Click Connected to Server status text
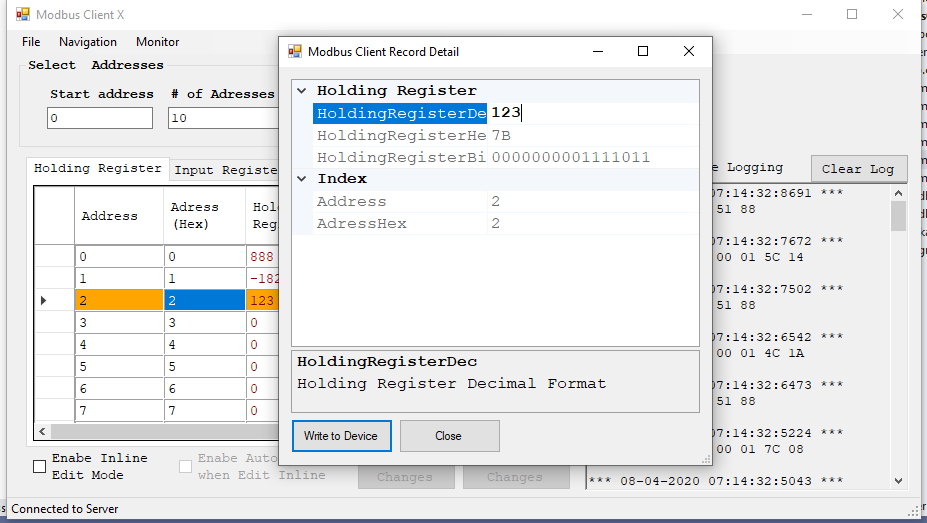Viewport: 927px width, 523px height. click(64, 509)
